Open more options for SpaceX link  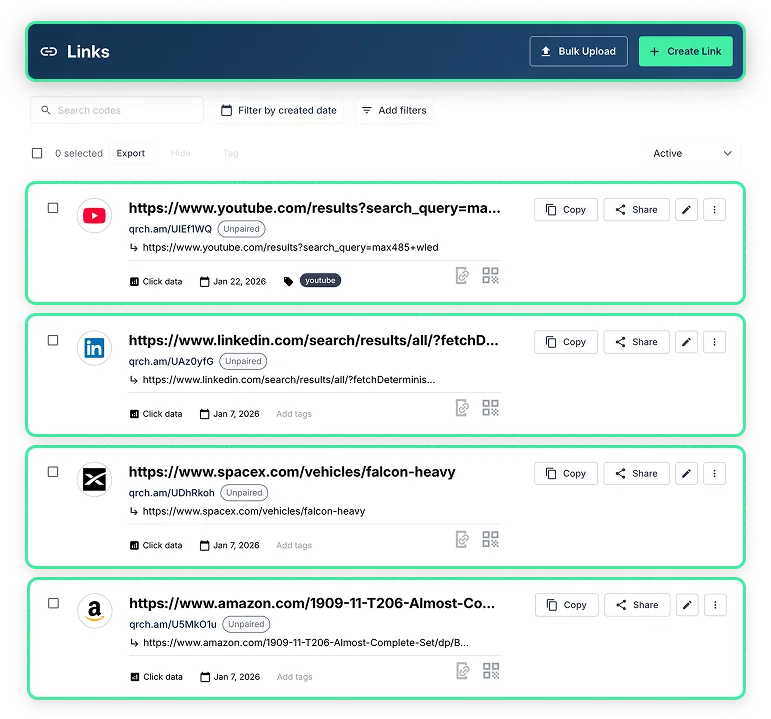714,474
